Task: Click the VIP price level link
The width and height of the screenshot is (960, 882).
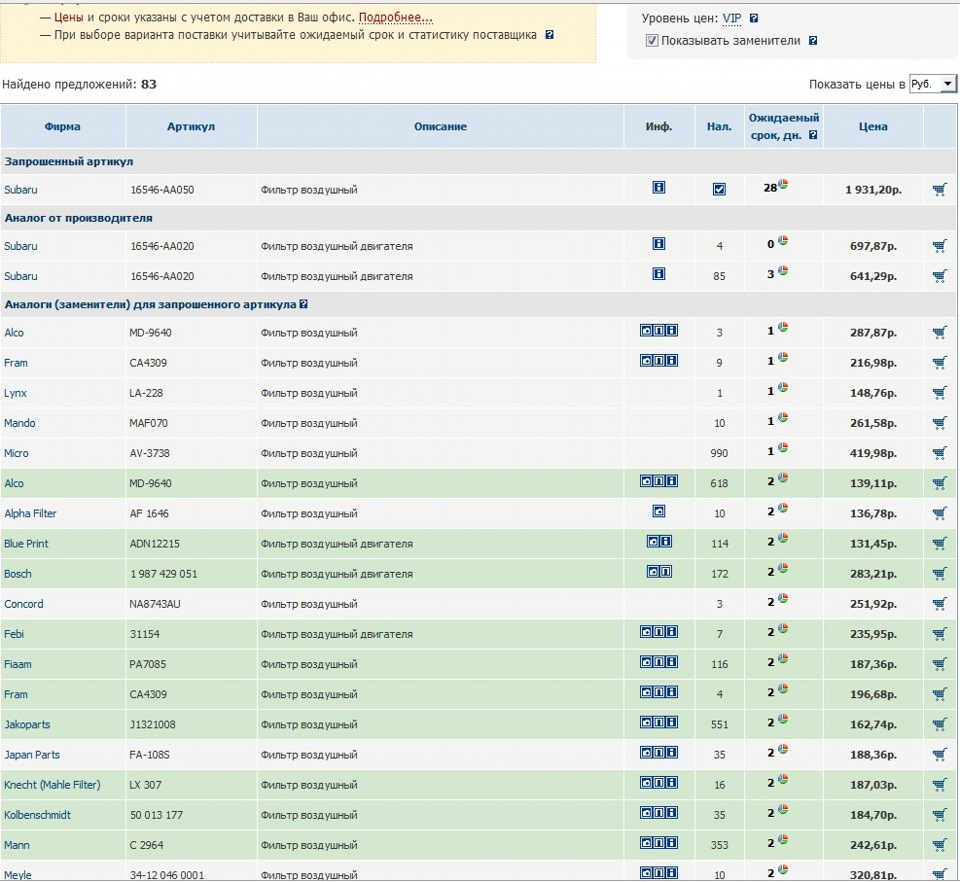Action: point(732,18)
